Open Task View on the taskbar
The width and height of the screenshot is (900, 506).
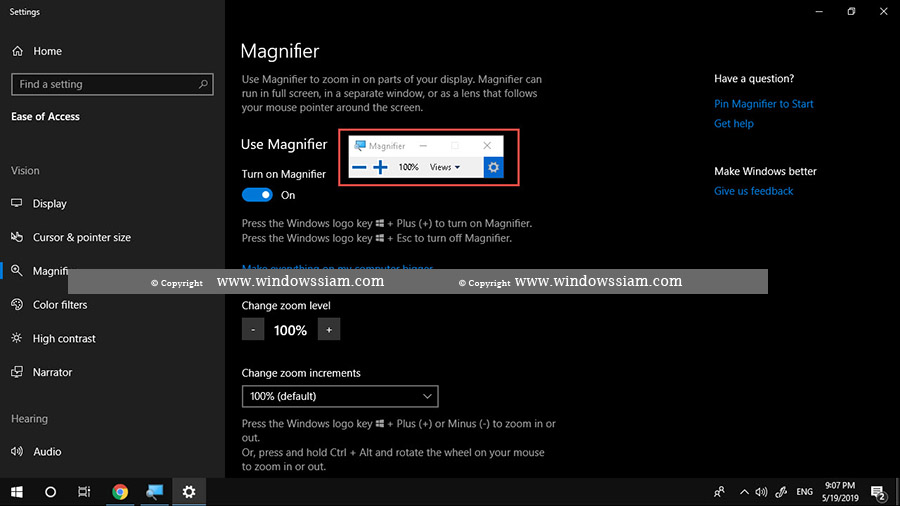(85, 491)
